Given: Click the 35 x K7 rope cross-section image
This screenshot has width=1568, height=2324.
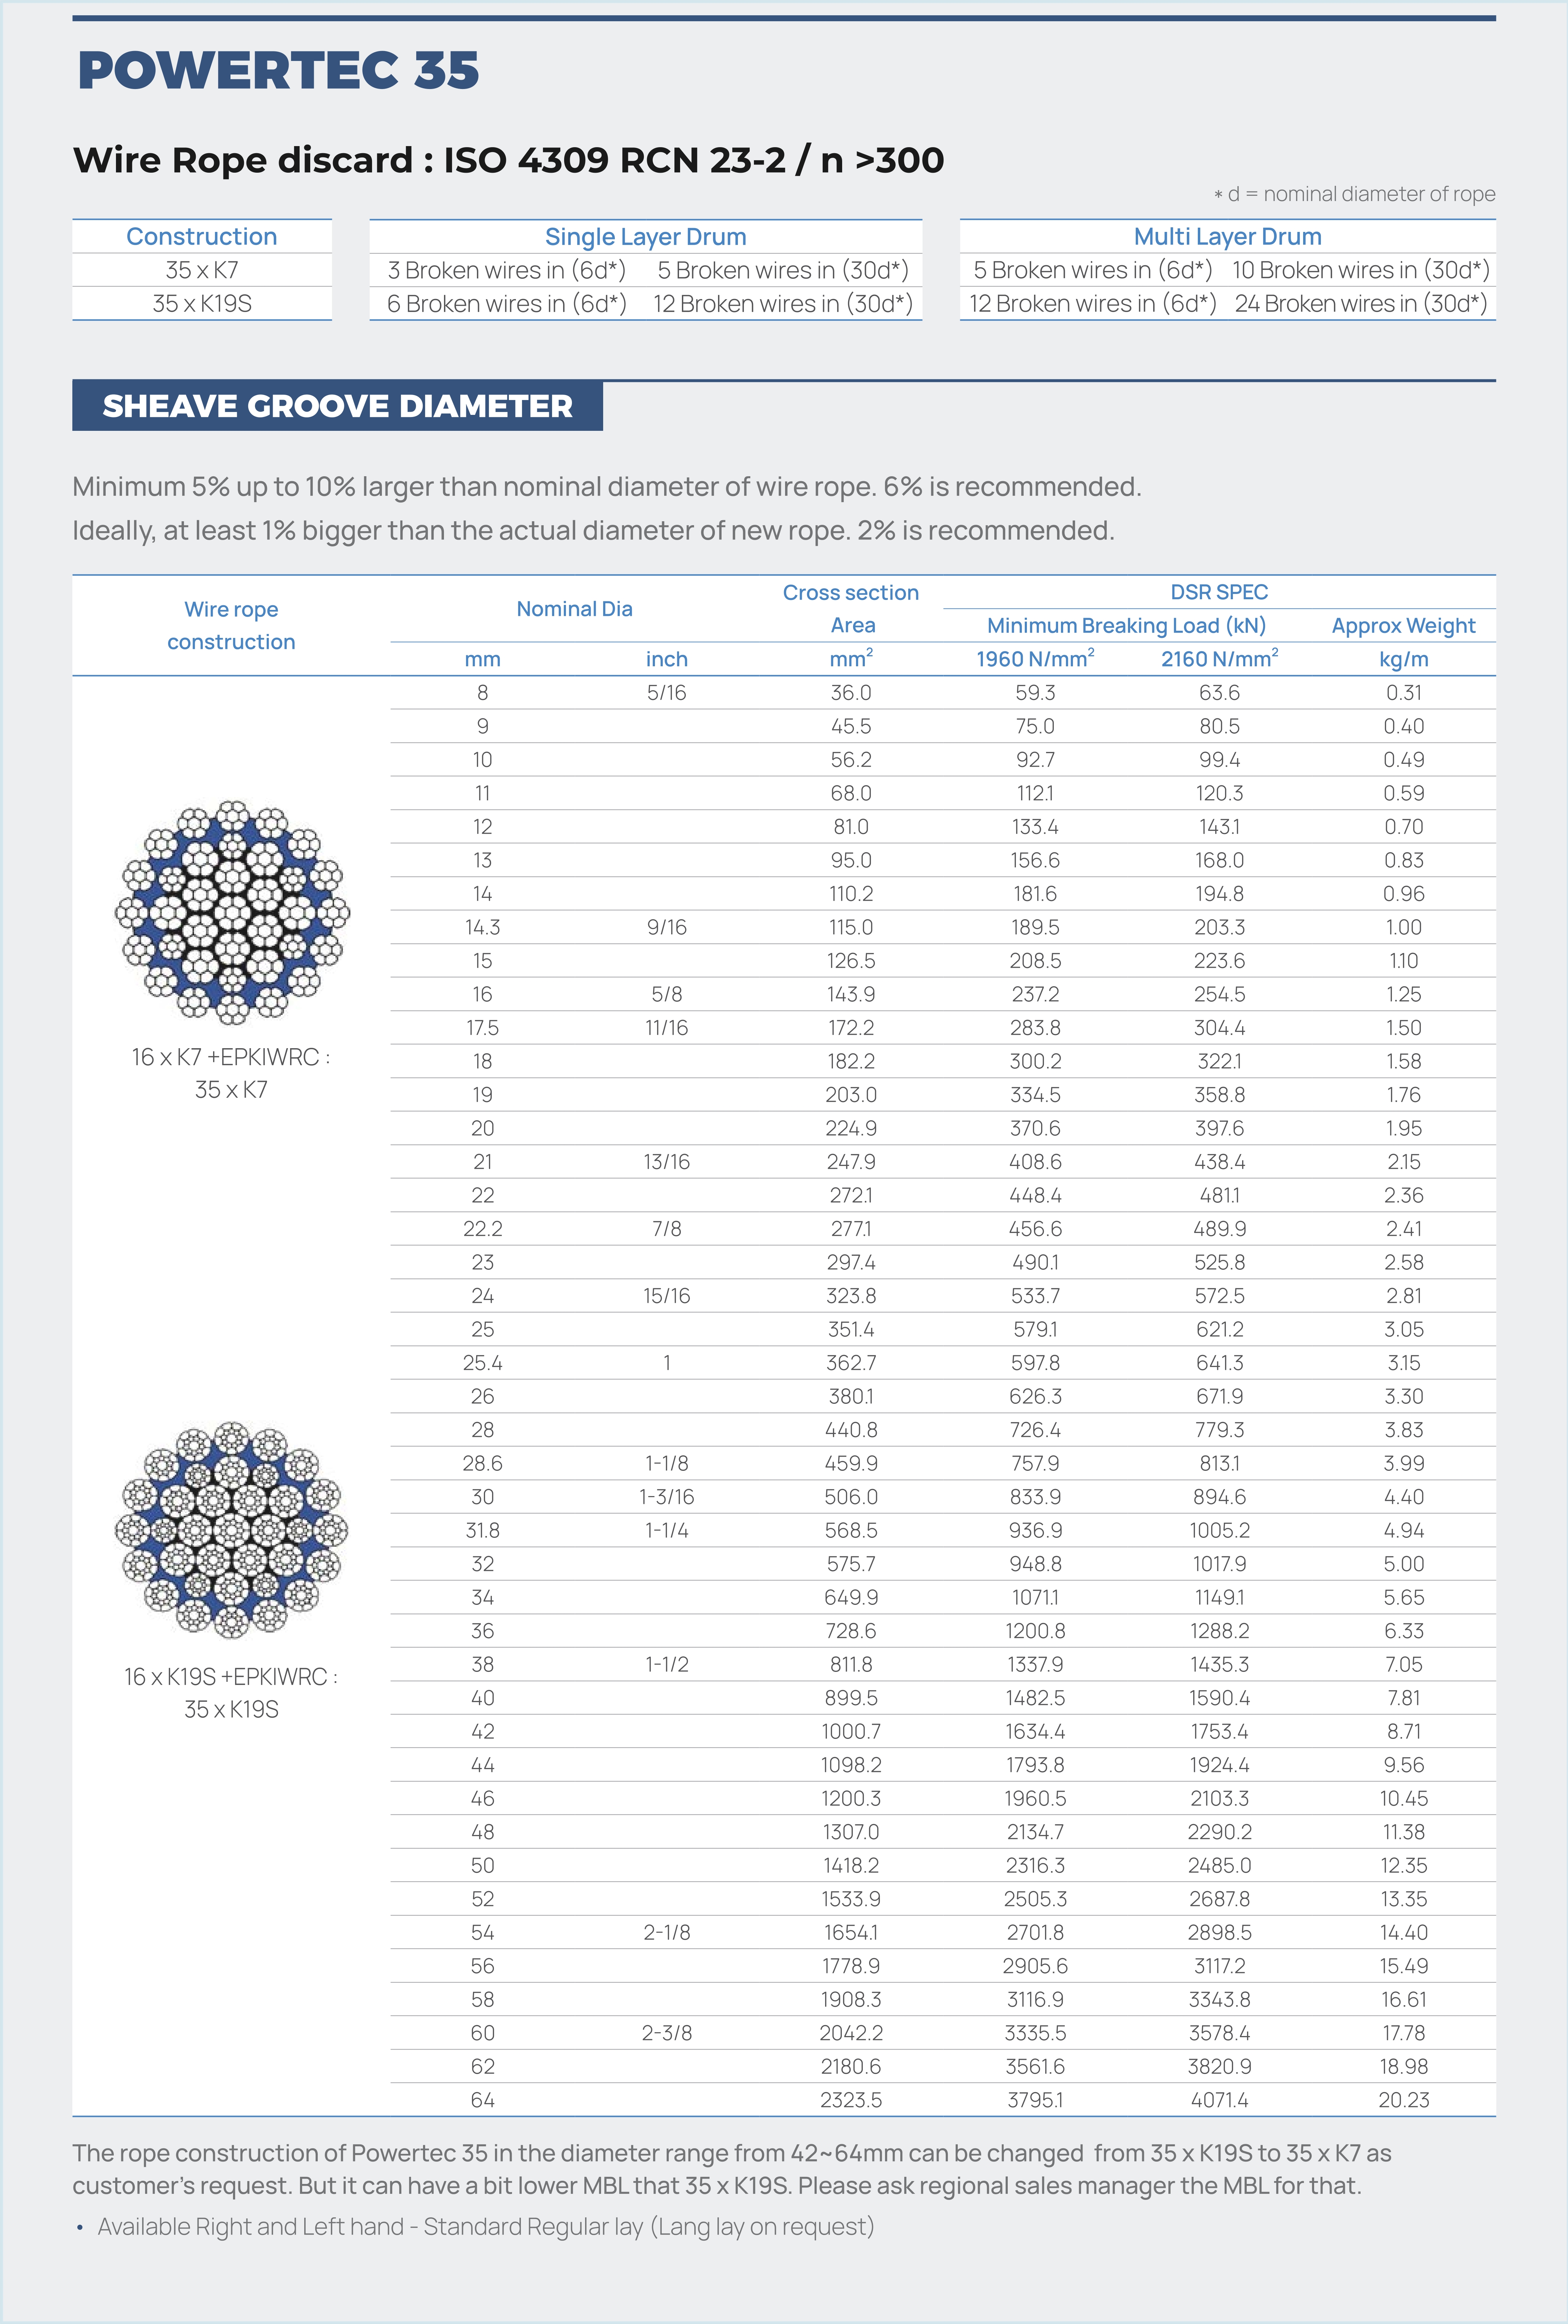Looking at the screenshot, I should pos(232,912).
